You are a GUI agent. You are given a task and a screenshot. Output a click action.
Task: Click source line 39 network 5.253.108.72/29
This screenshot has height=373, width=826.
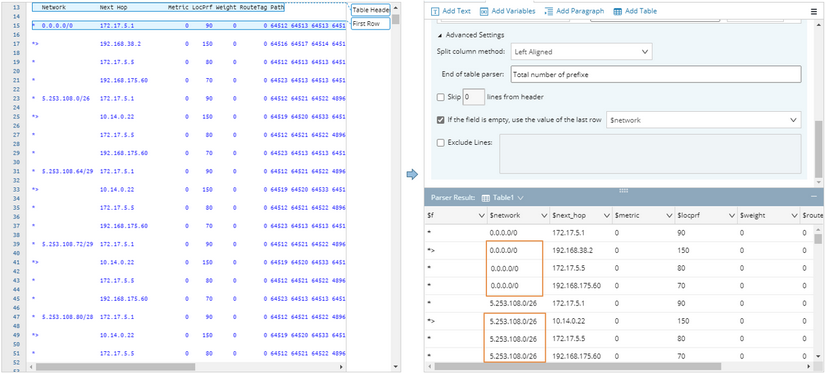(x=67, y=244)
